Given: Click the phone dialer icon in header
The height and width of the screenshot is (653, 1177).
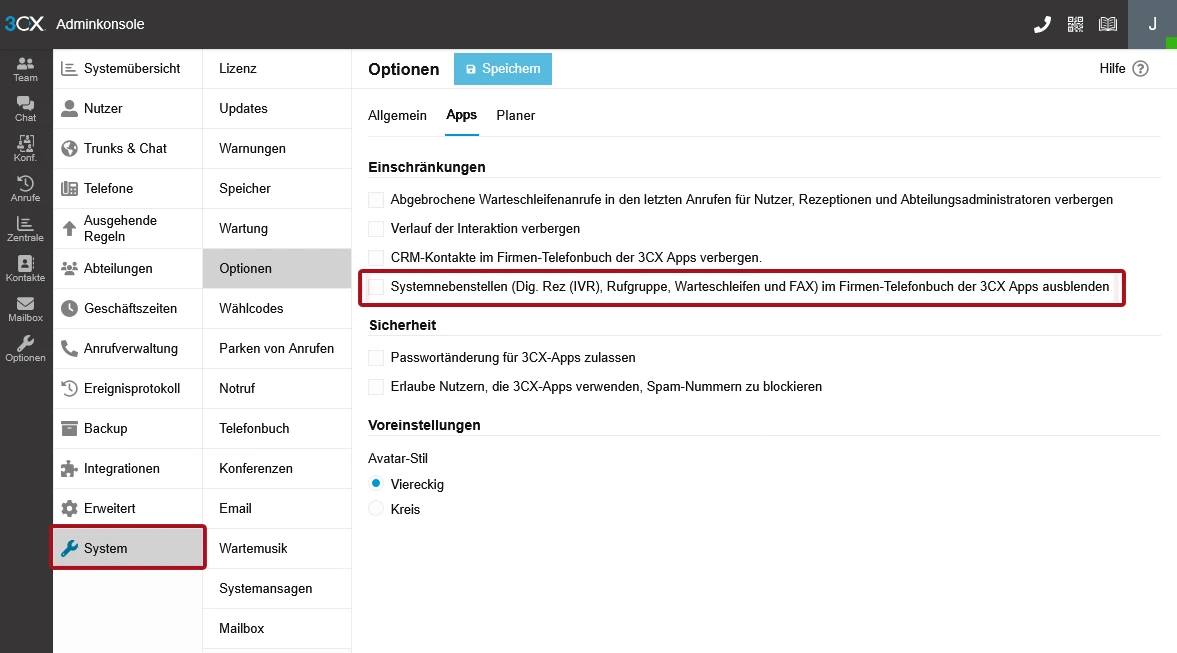Looking at the screenshot, I should 1042,24.
